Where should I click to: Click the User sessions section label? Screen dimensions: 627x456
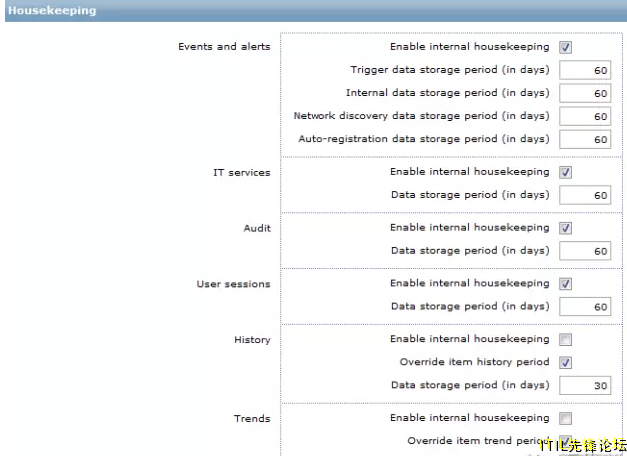234,284
